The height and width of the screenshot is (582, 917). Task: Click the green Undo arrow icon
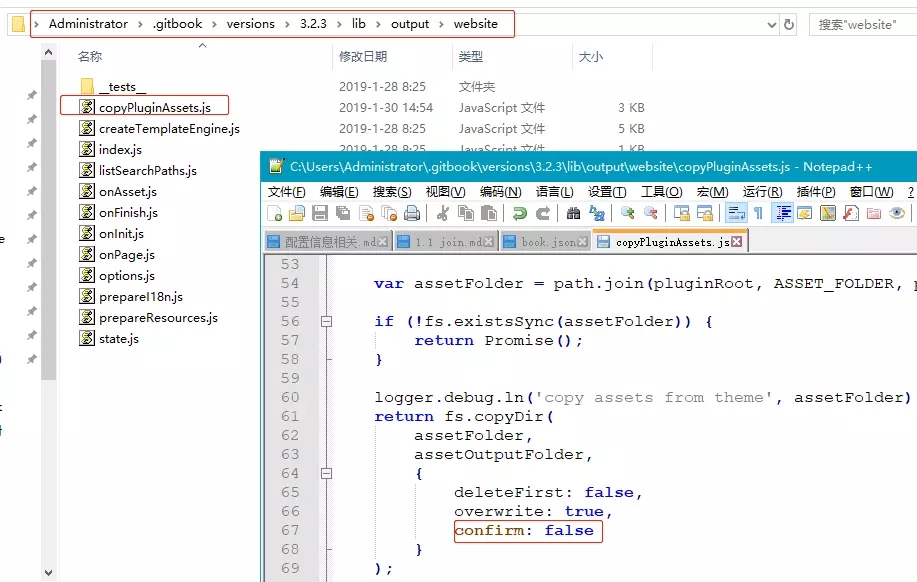point(519,213)
